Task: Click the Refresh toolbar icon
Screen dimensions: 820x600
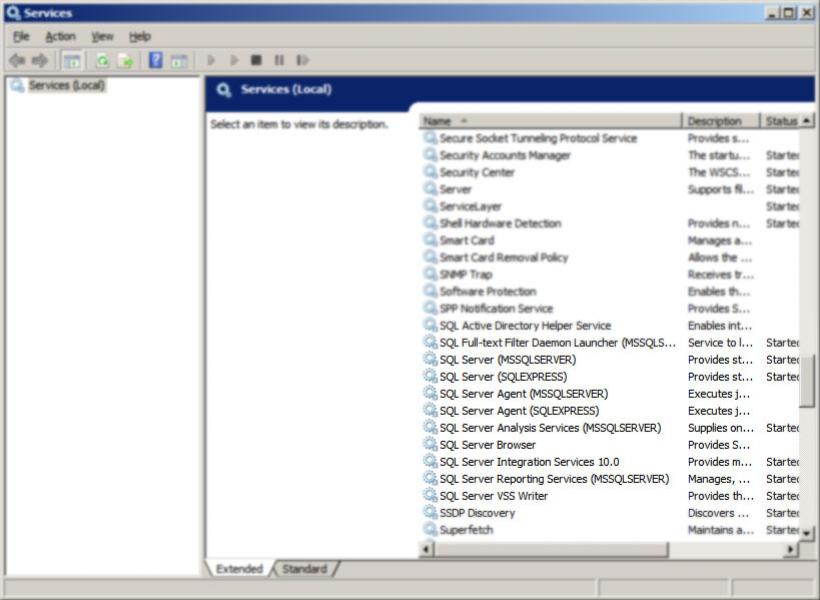Action: (x=102, y=61)
